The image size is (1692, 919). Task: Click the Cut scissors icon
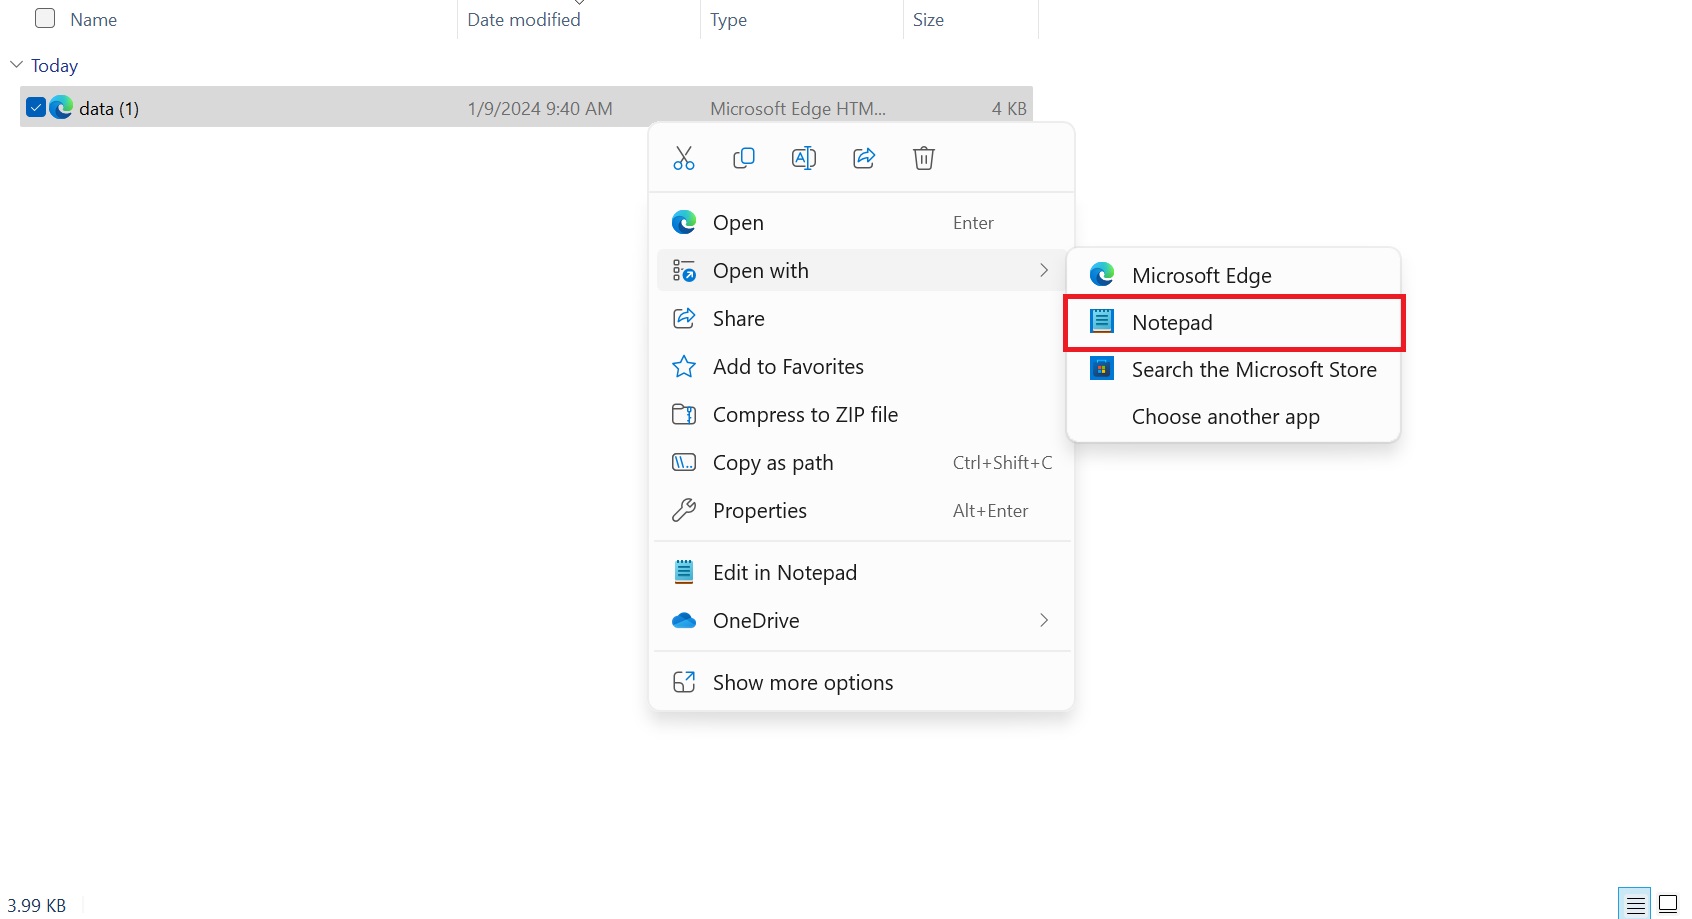tap(684, 158)
